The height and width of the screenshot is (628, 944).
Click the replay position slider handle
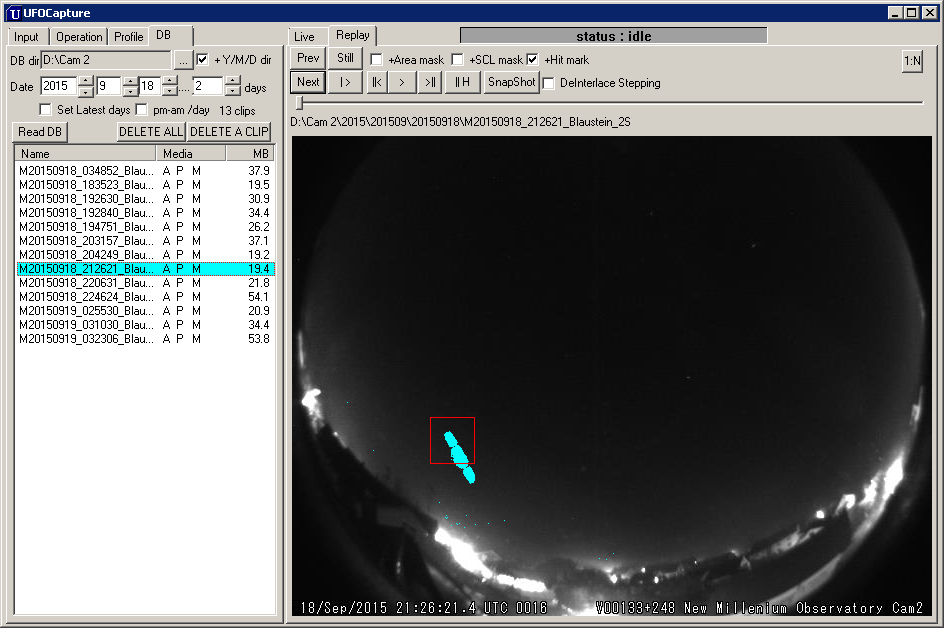click(299, 103)
